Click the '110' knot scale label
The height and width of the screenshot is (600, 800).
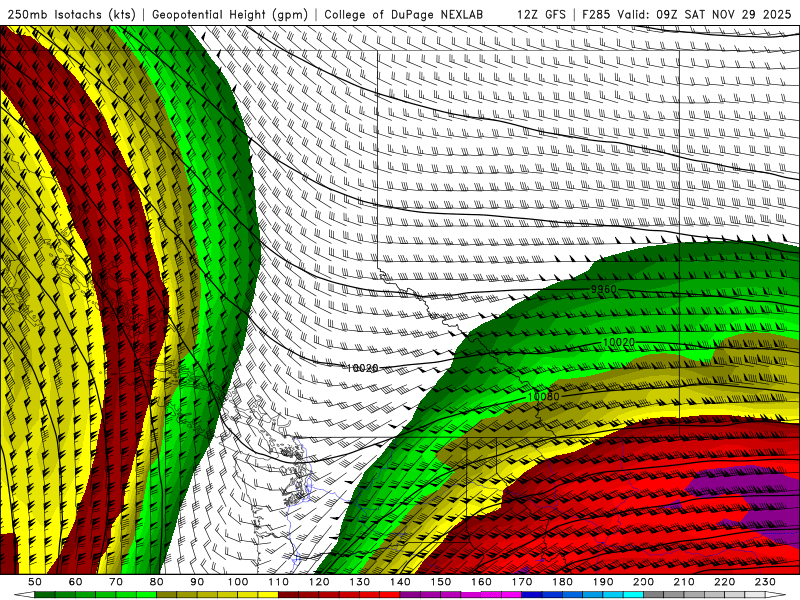click(279, 582)
